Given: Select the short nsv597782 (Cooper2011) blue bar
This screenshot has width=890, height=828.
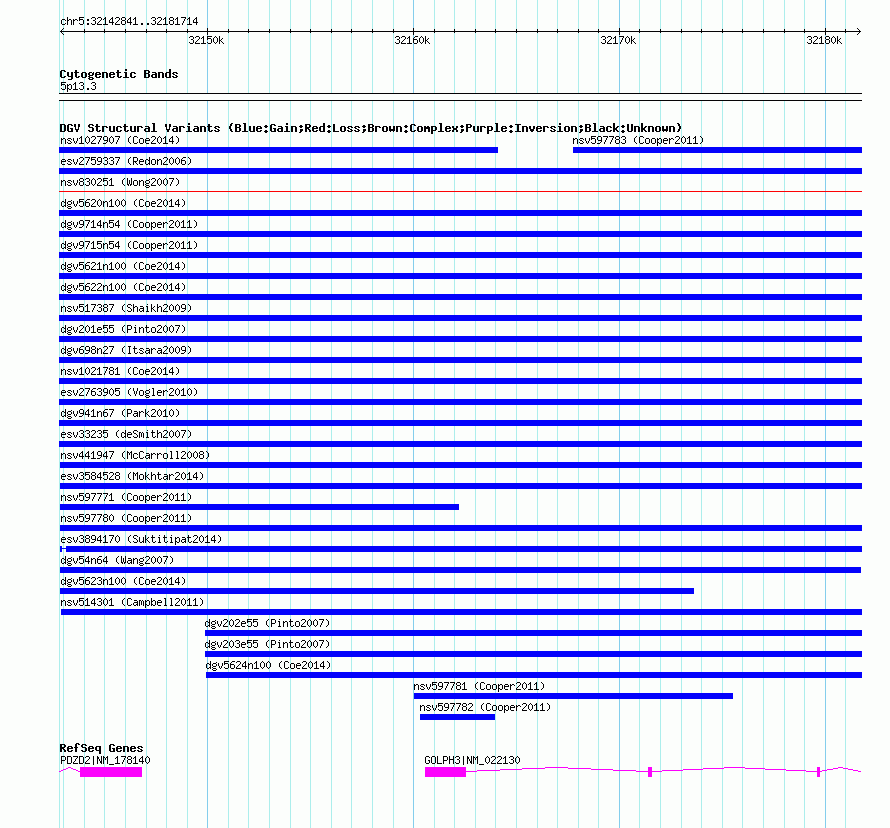Looking at the screenshot, I should pyautogui.click(x=457, y=717).
